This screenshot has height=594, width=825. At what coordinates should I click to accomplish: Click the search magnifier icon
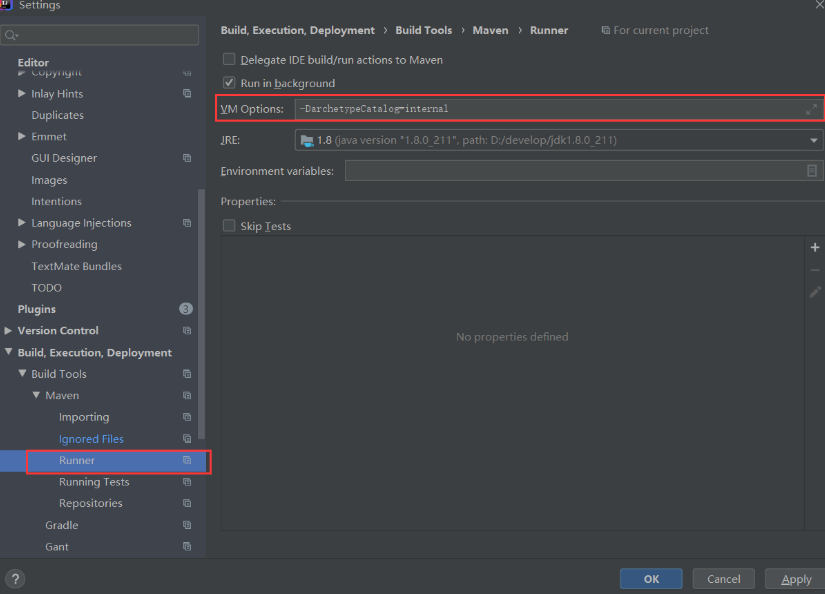[11, 35]
